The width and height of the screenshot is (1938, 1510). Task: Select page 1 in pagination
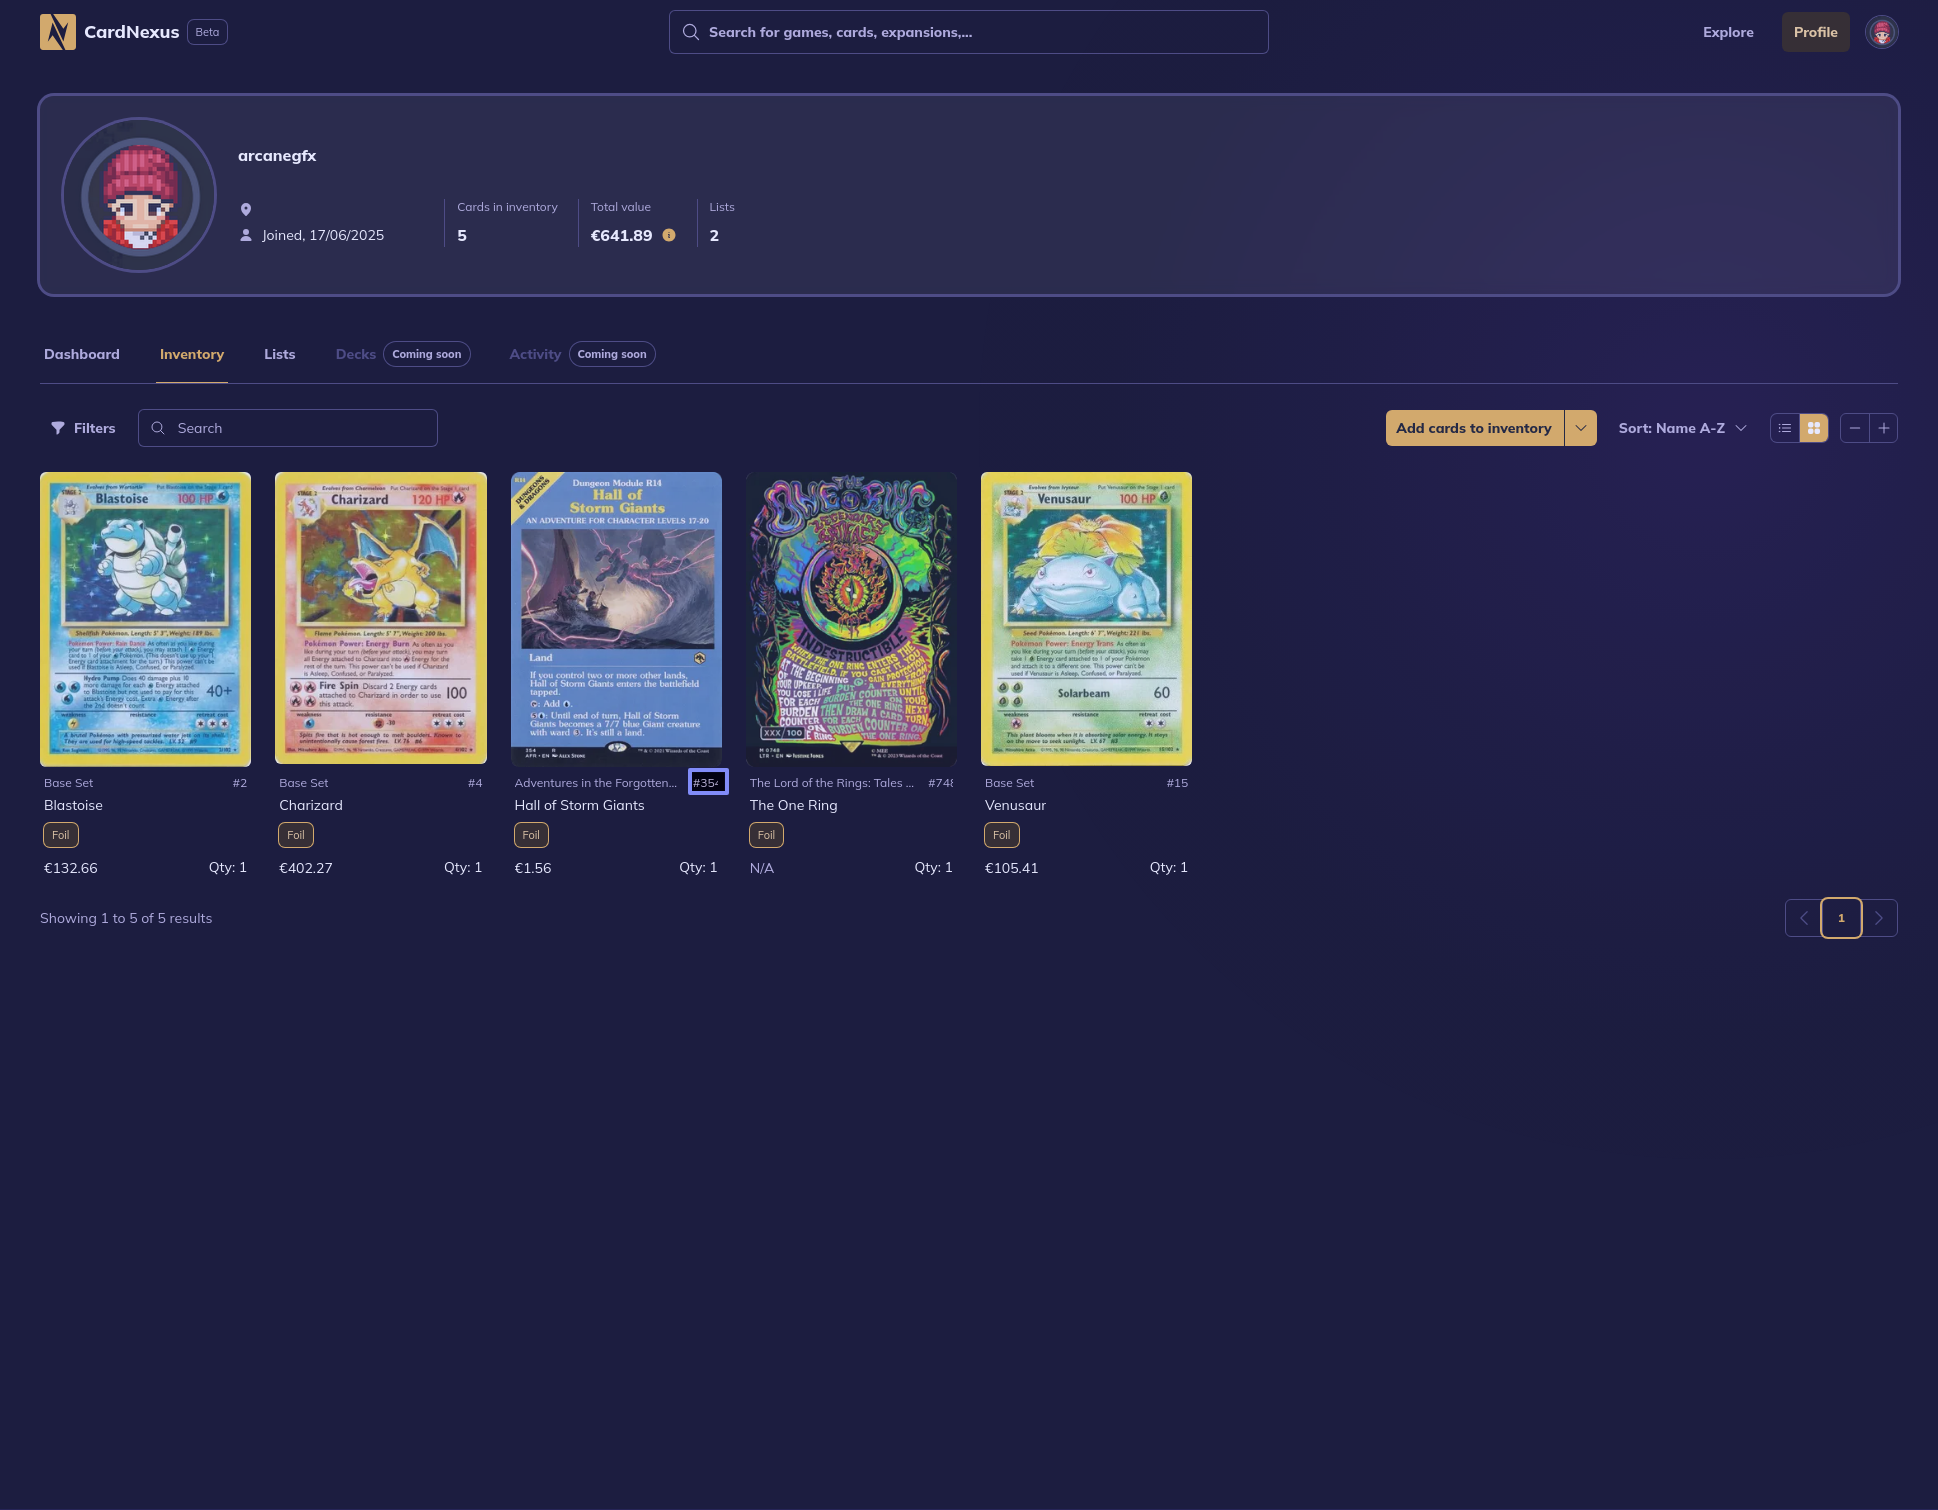pyautogui.click(x=1841, y=918)
